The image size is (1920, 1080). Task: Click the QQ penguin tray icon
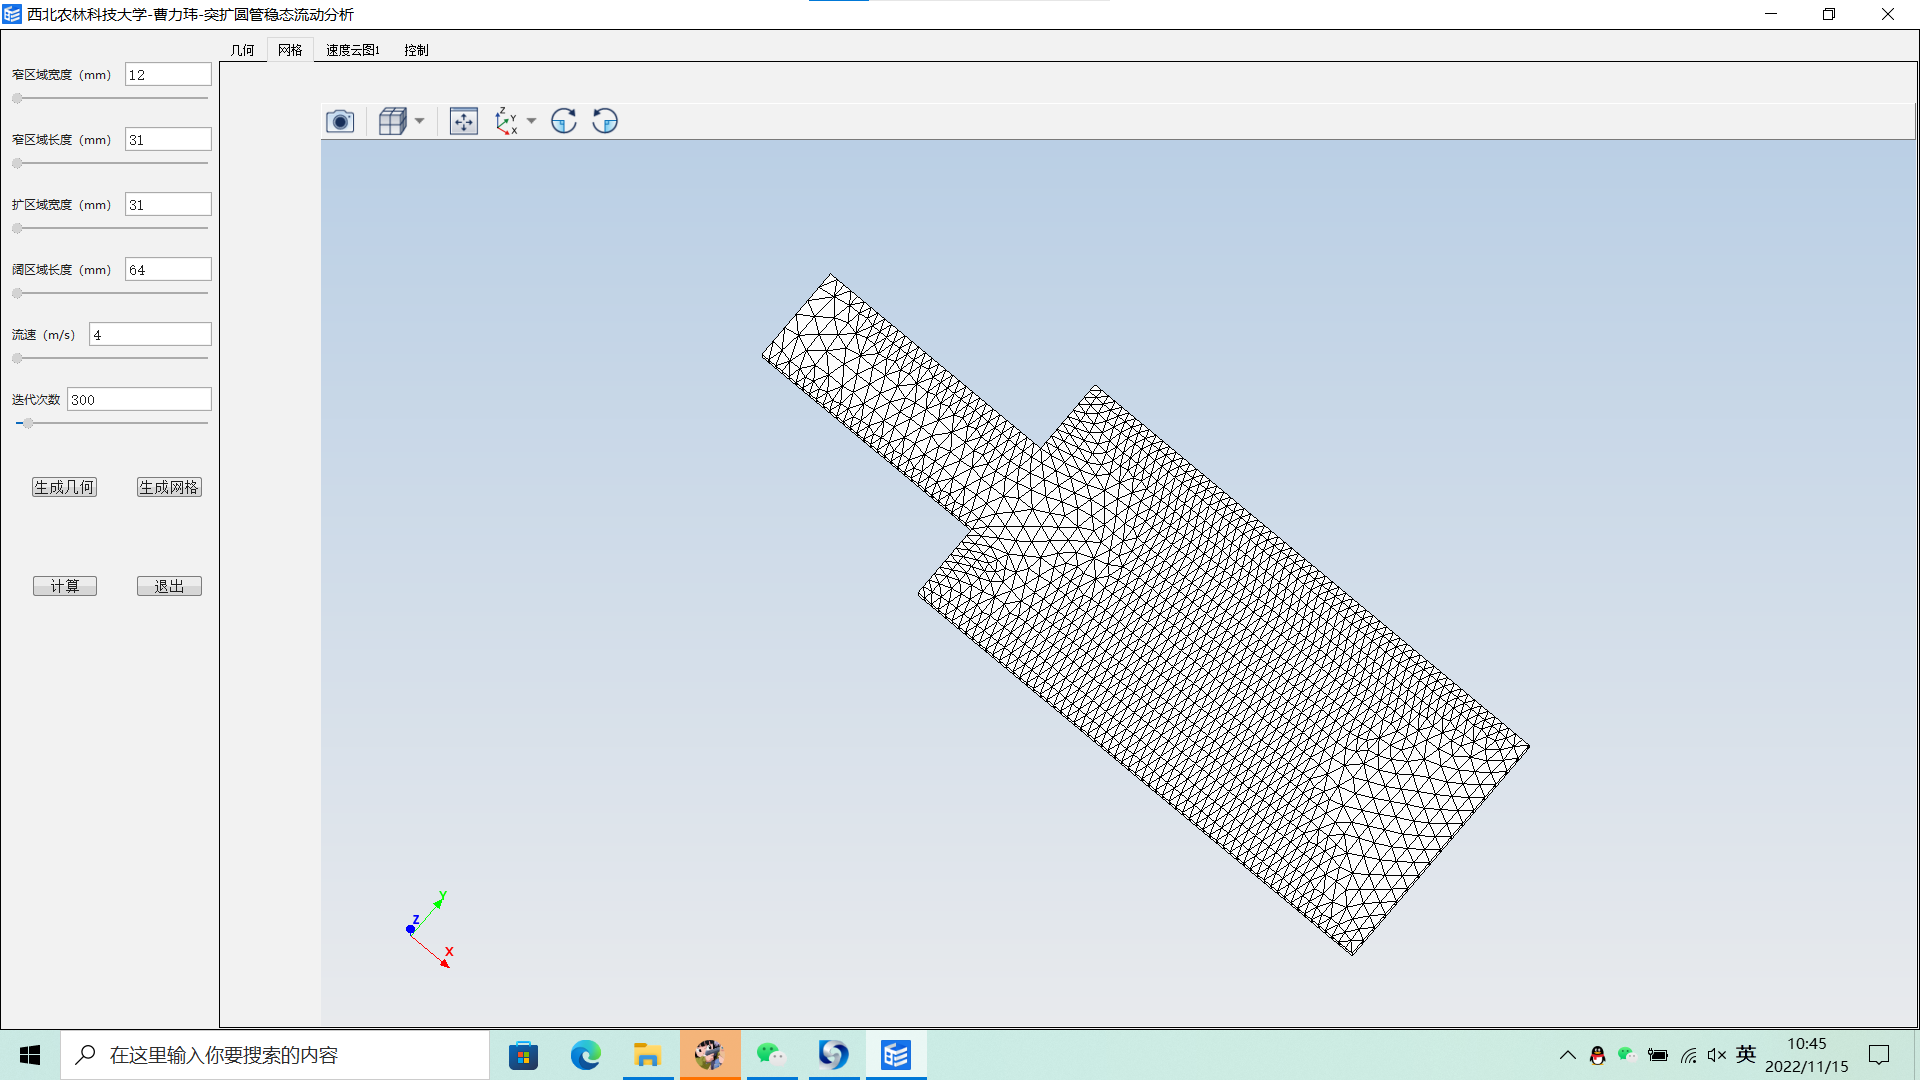pos(1597,1055)
